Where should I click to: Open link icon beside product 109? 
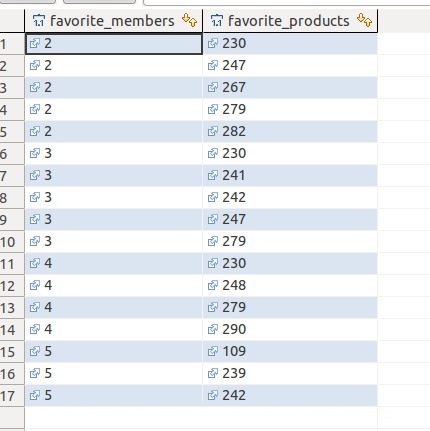coord(213,351)
